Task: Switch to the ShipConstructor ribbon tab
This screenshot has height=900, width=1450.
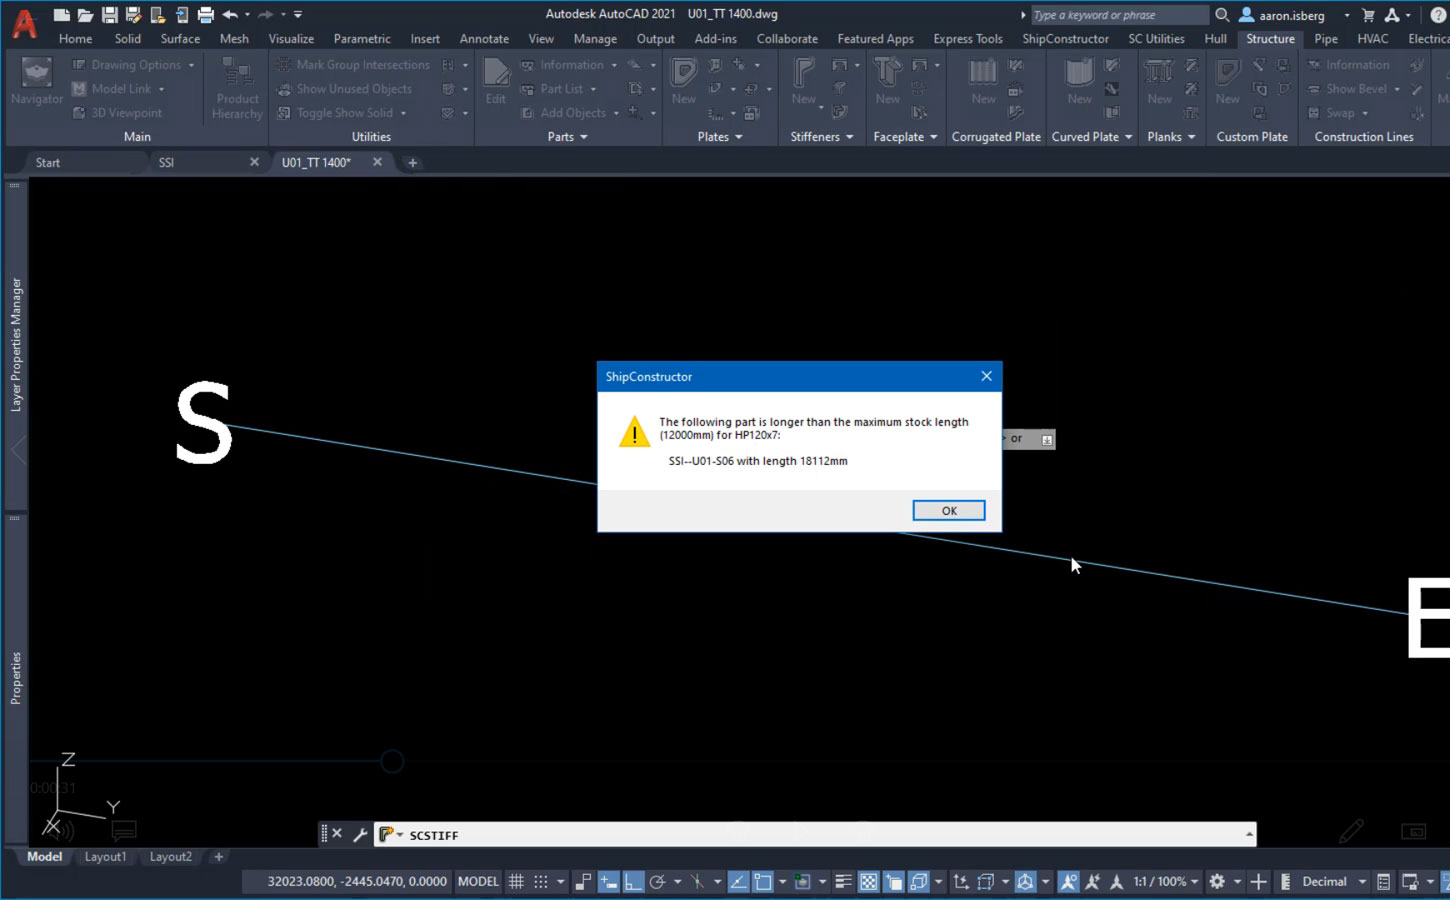Action: click(1065, 39)
